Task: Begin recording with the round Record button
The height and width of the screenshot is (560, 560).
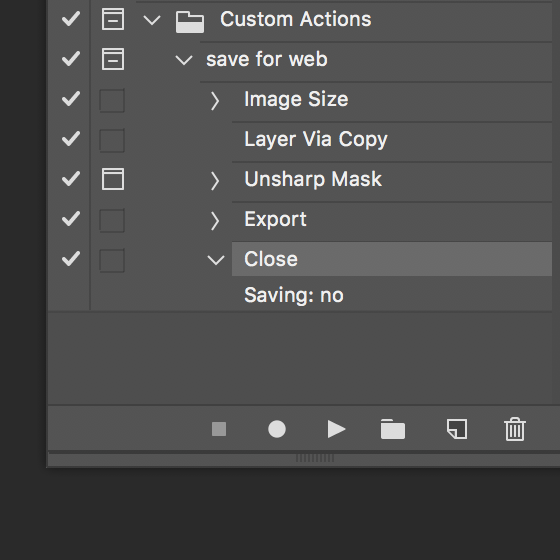Action: (277, 429)
